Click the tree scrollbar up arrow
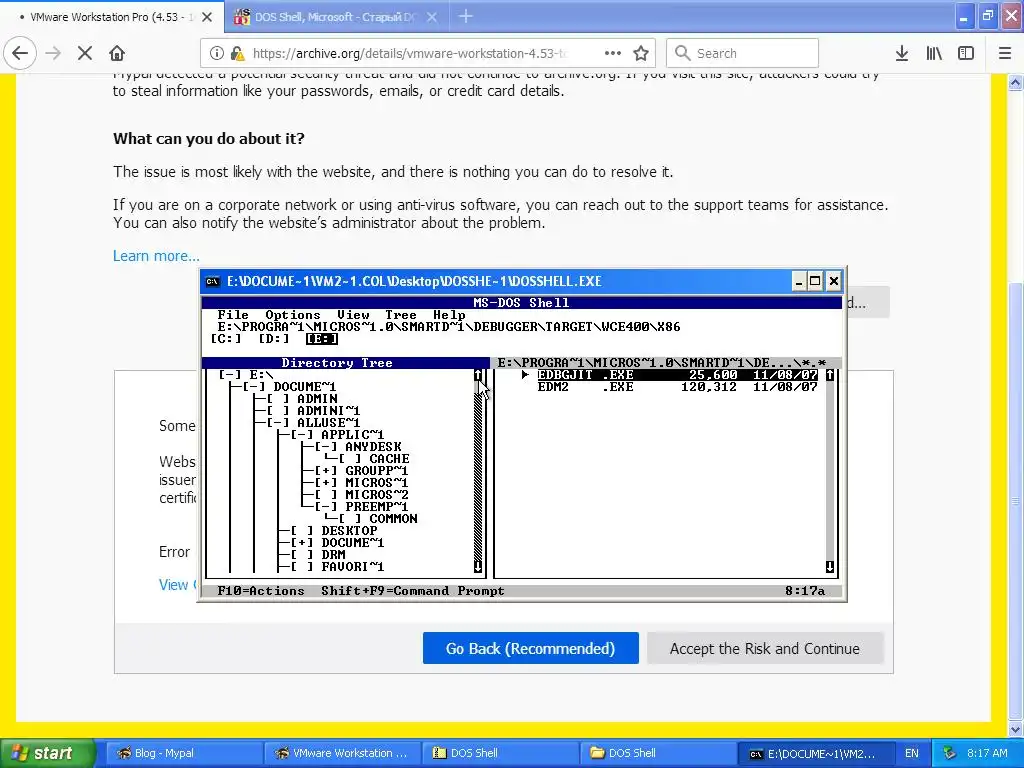 point(478,375)
